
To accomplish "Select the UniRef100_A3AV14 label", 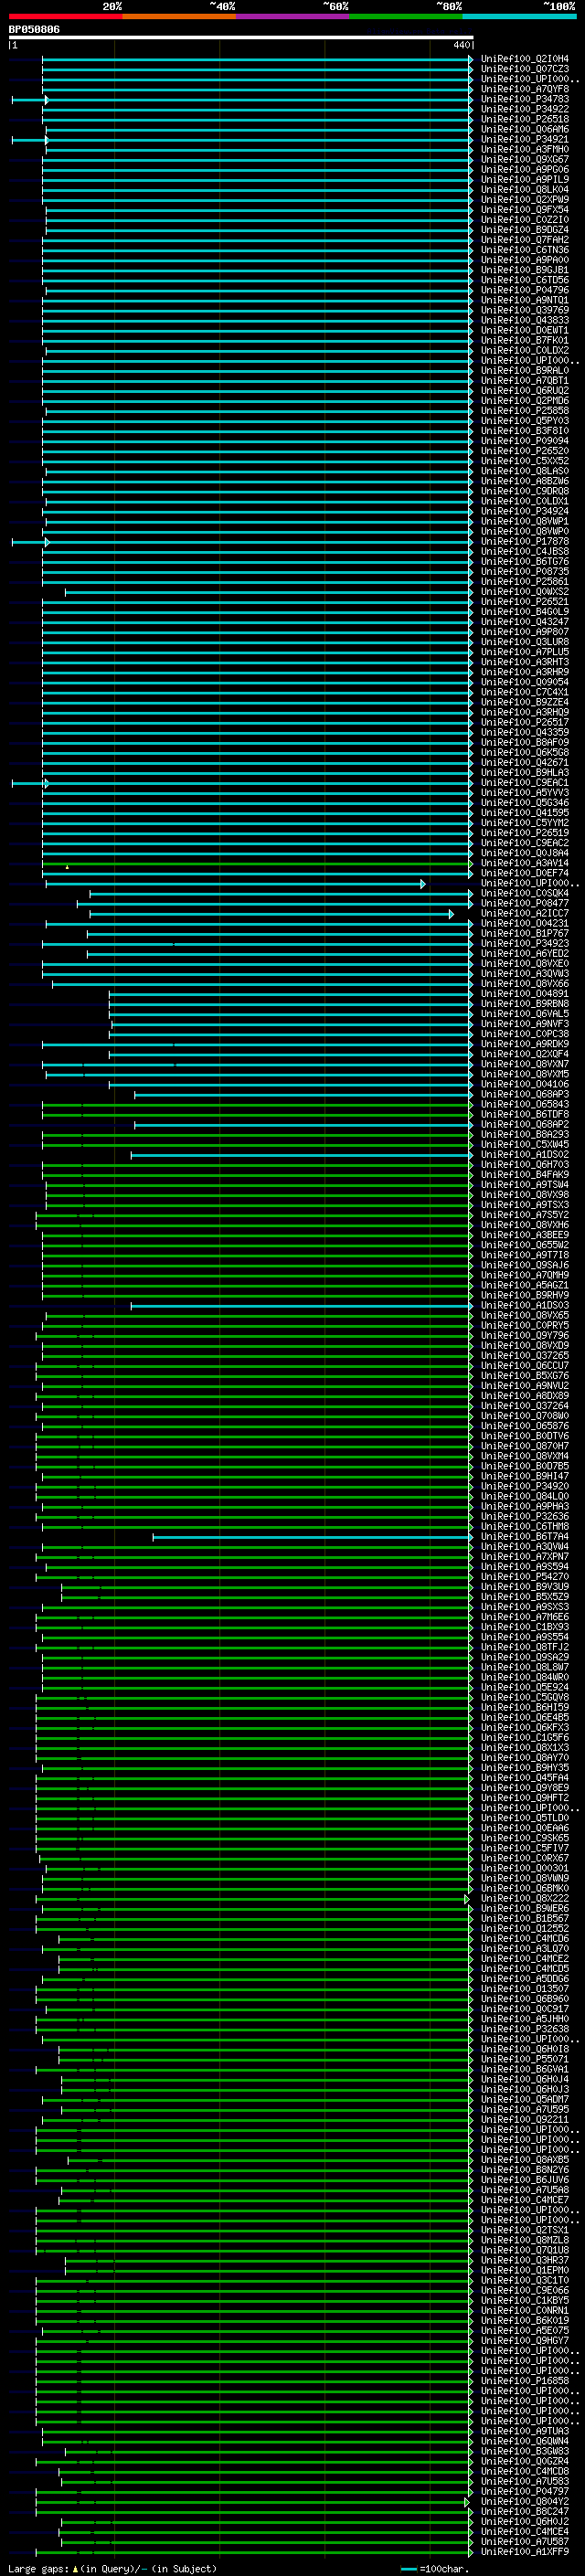I will coord(525,863).
